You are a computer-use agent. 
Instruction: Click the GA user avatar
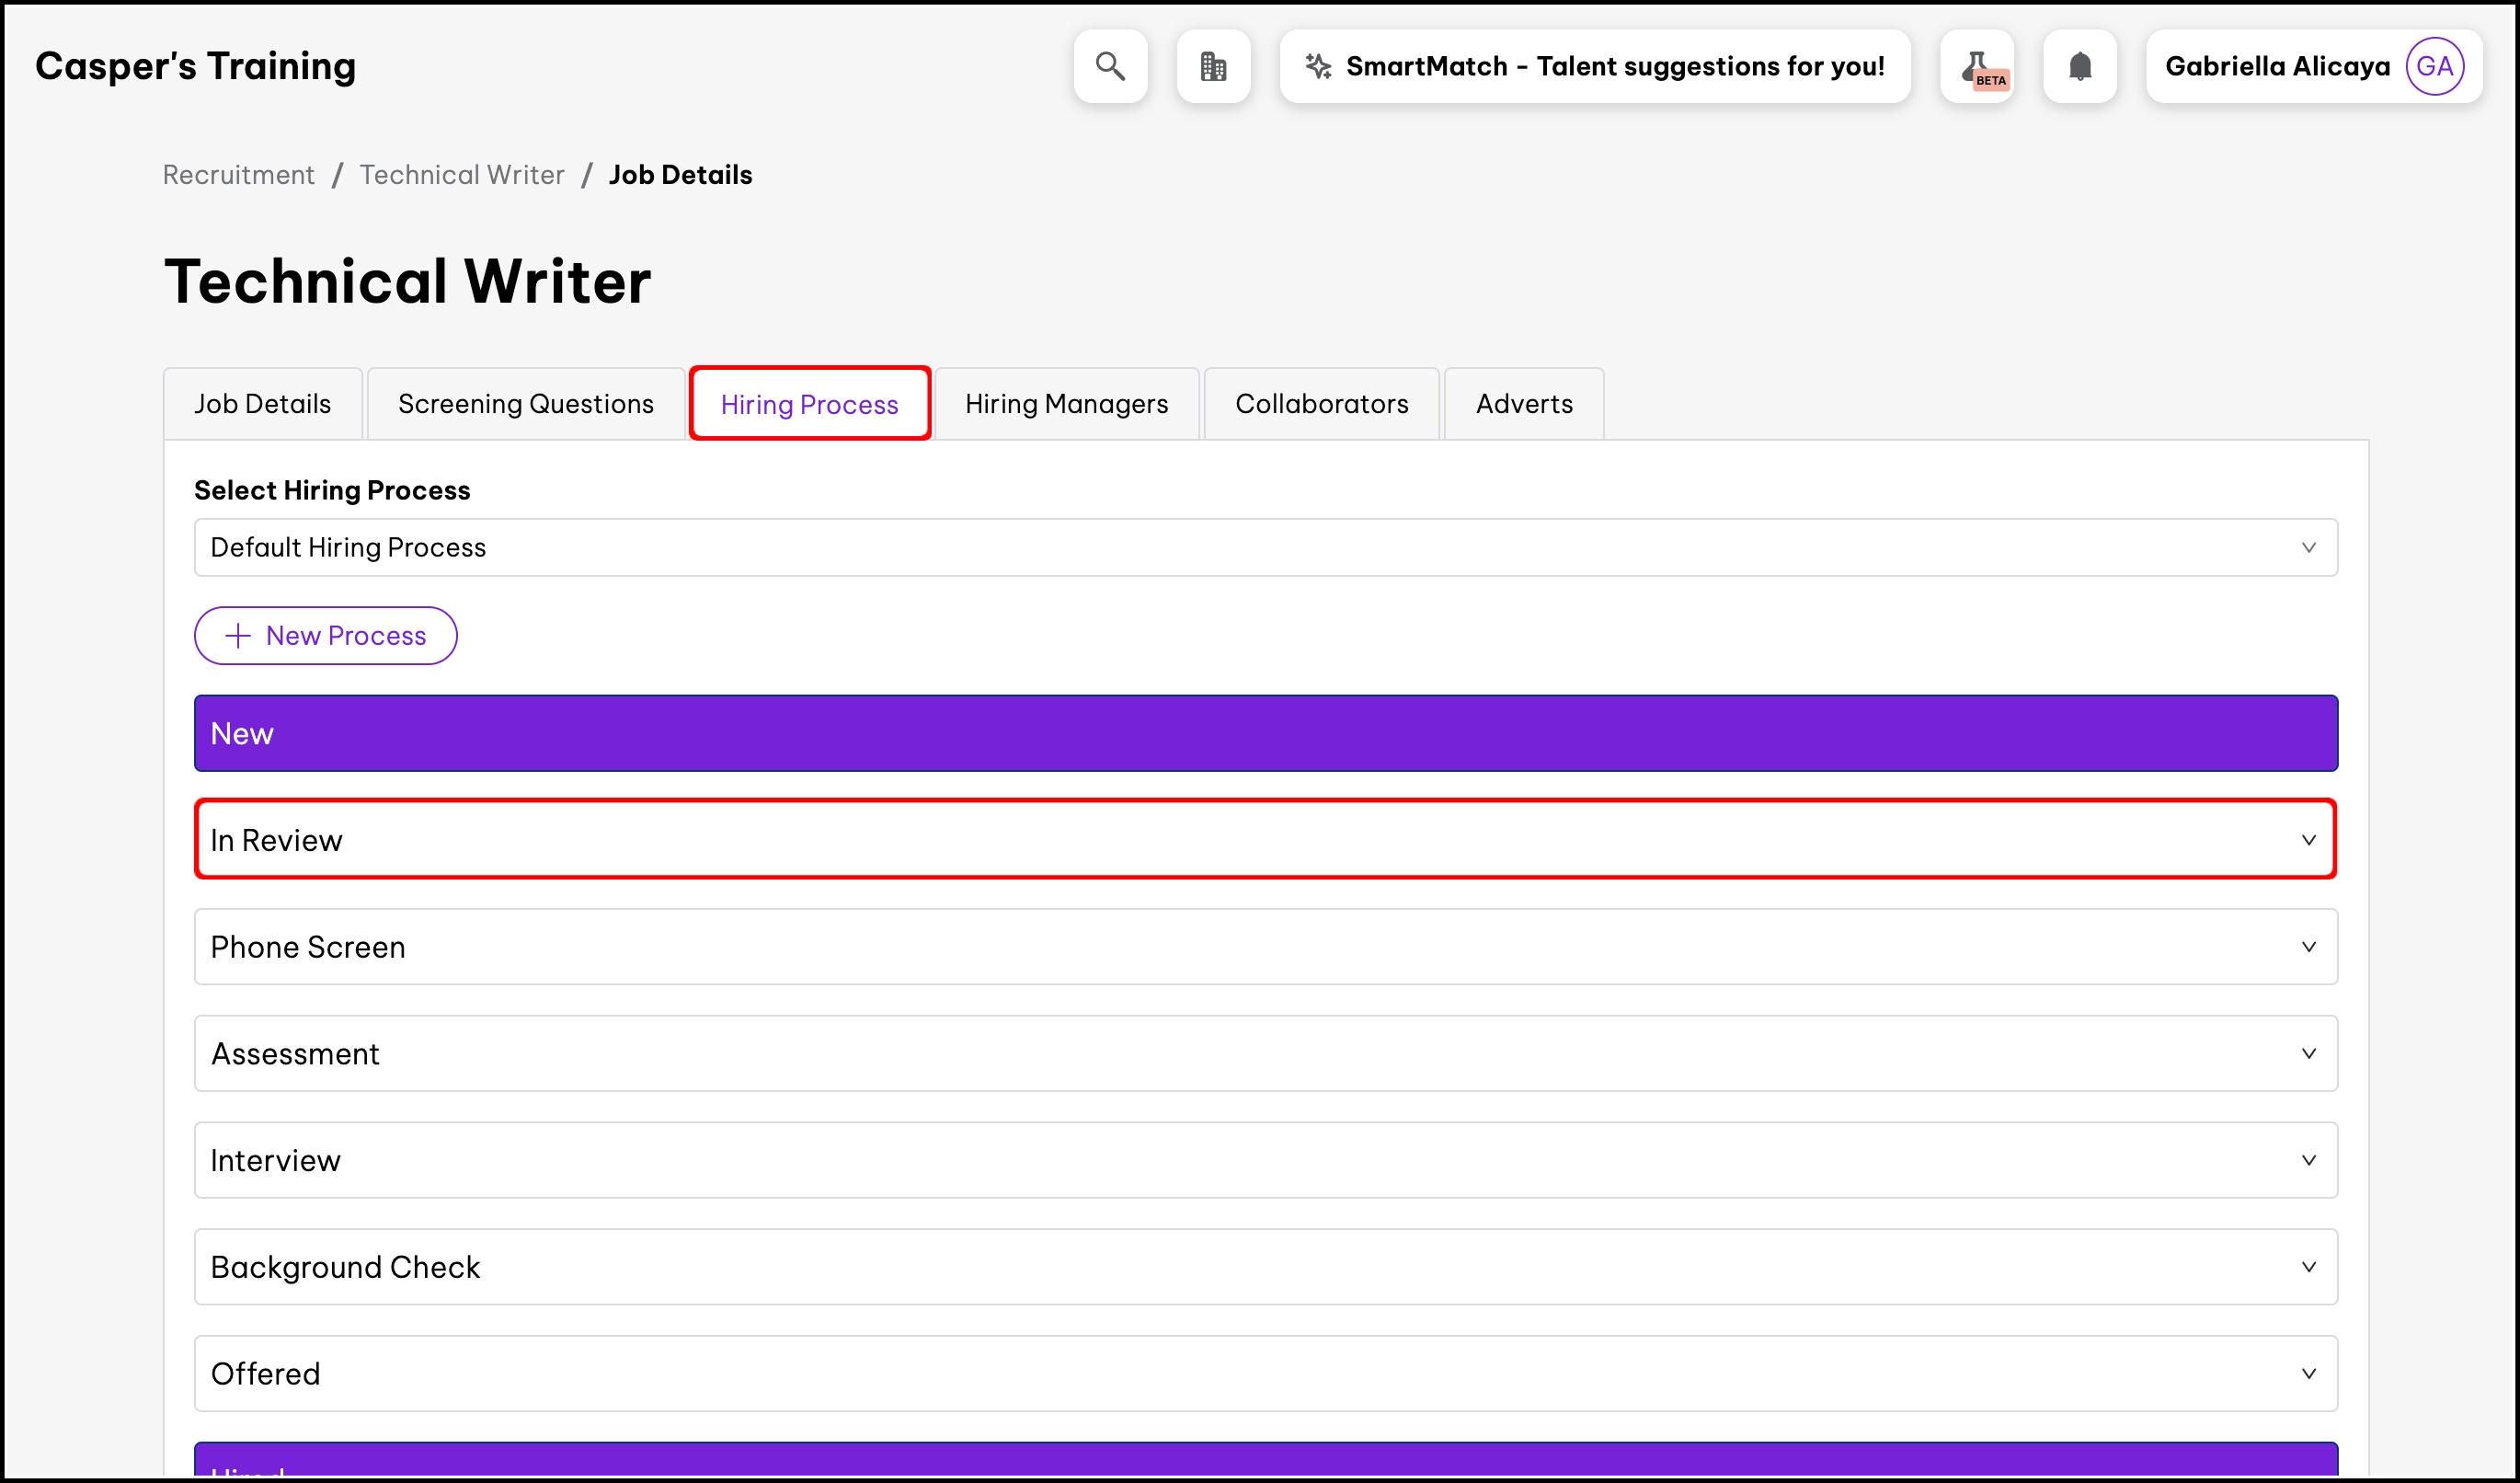pos(2434,66)
